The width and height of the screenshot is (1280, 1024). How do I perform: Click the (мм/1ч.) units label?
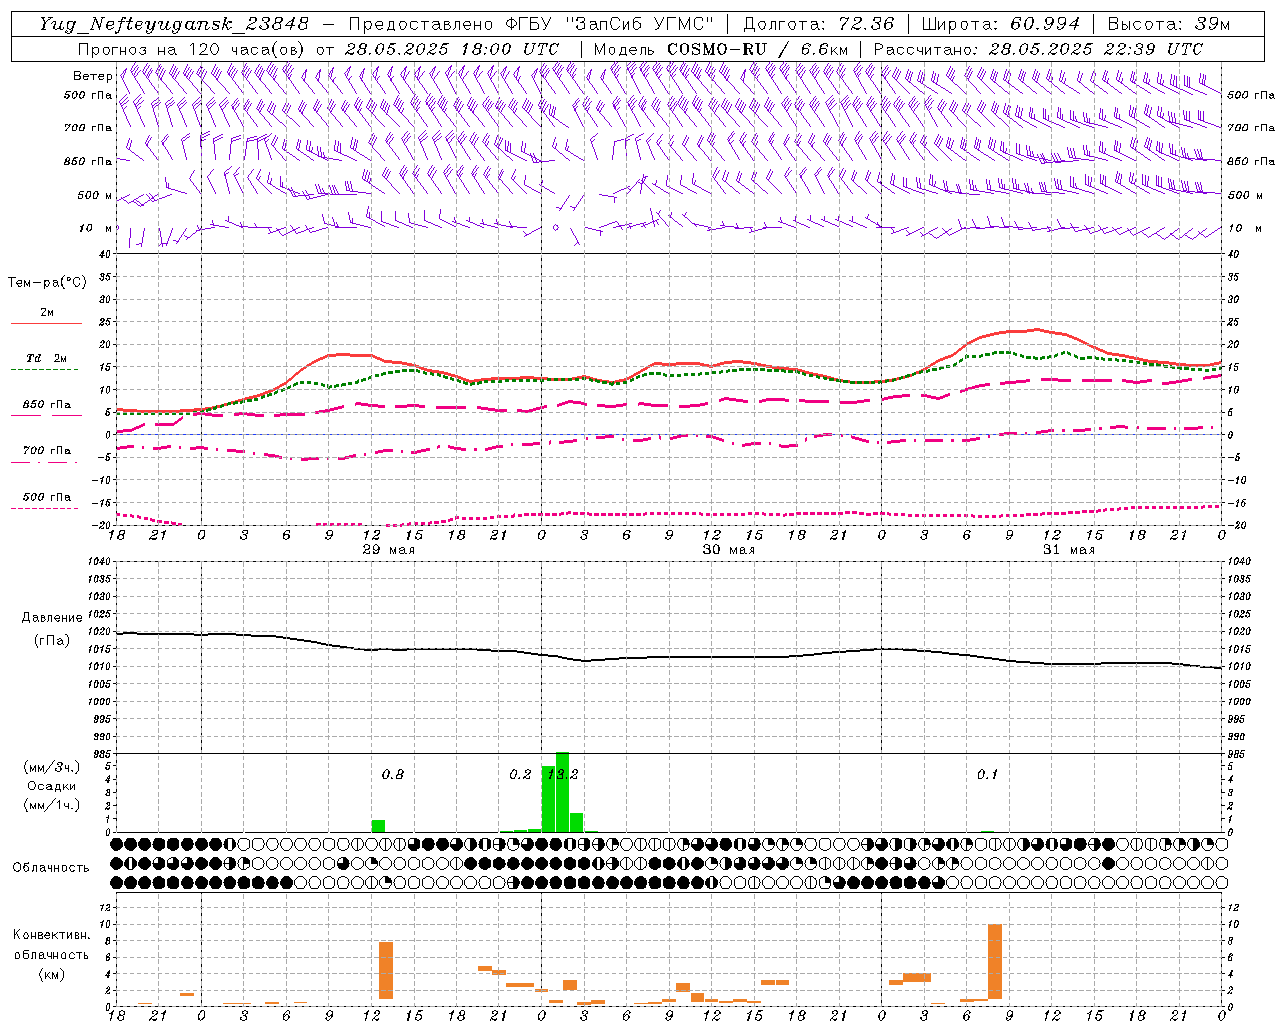[x=51, y=805]
